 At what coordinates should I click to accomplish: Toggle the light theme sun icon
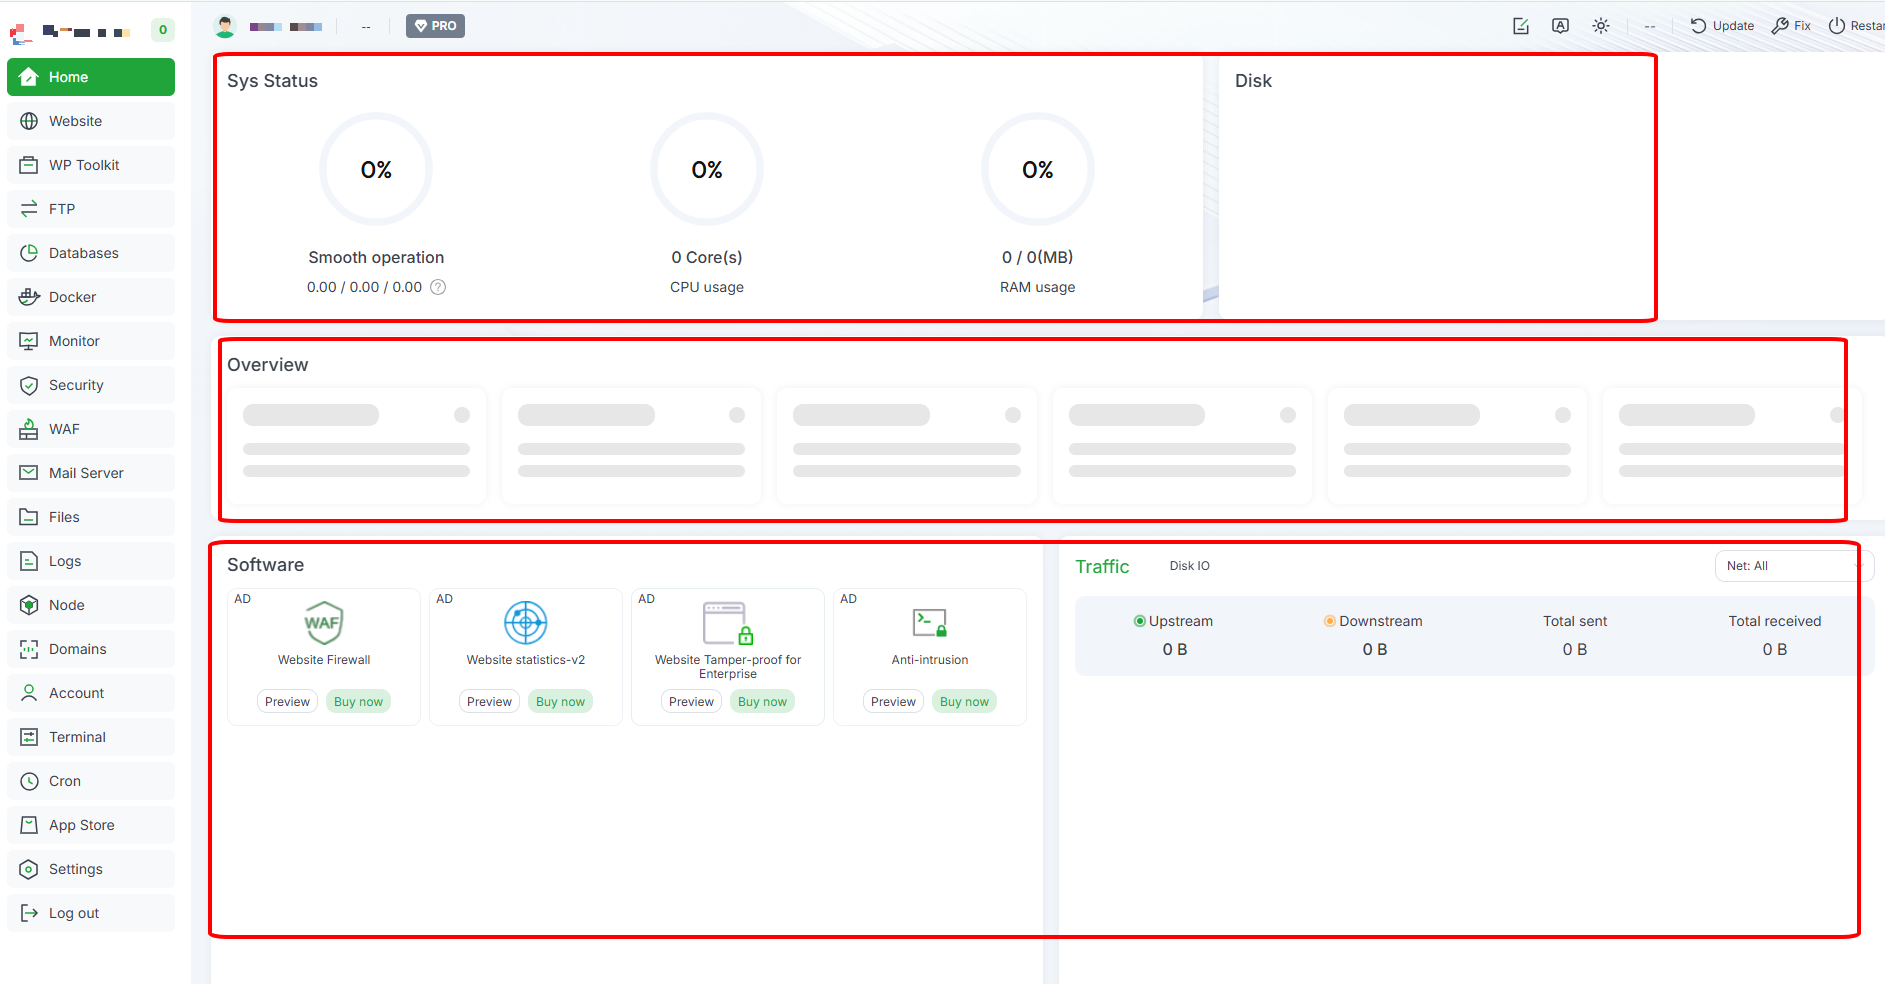tap(1601, 26)
